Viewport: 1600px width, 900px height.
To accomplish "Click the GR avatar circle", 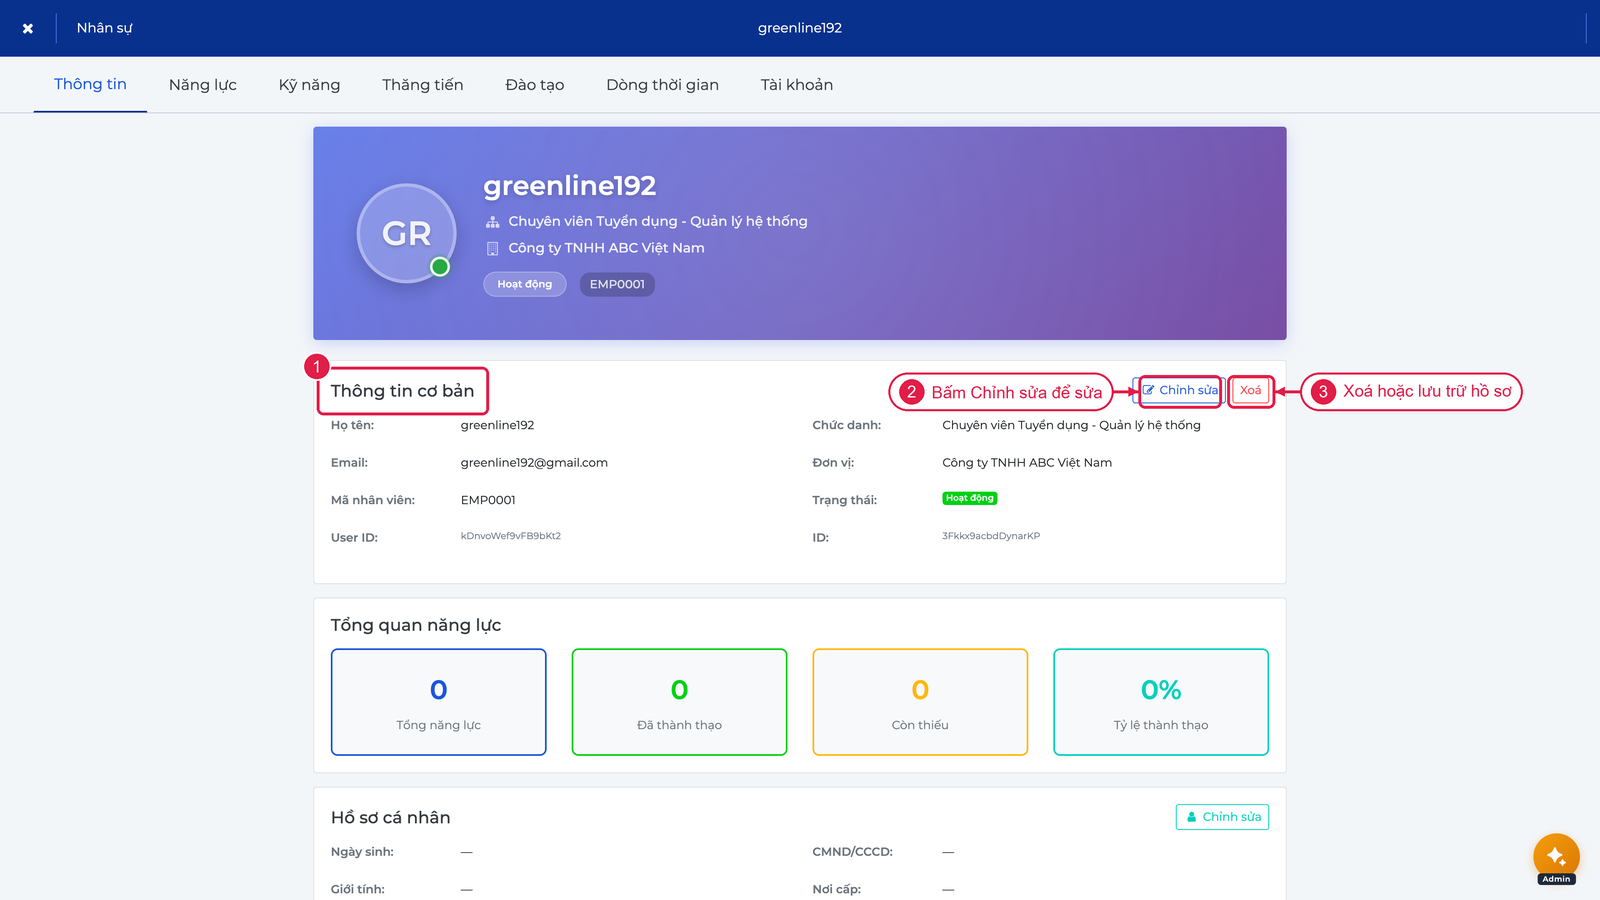I will [x=407, y=233].
